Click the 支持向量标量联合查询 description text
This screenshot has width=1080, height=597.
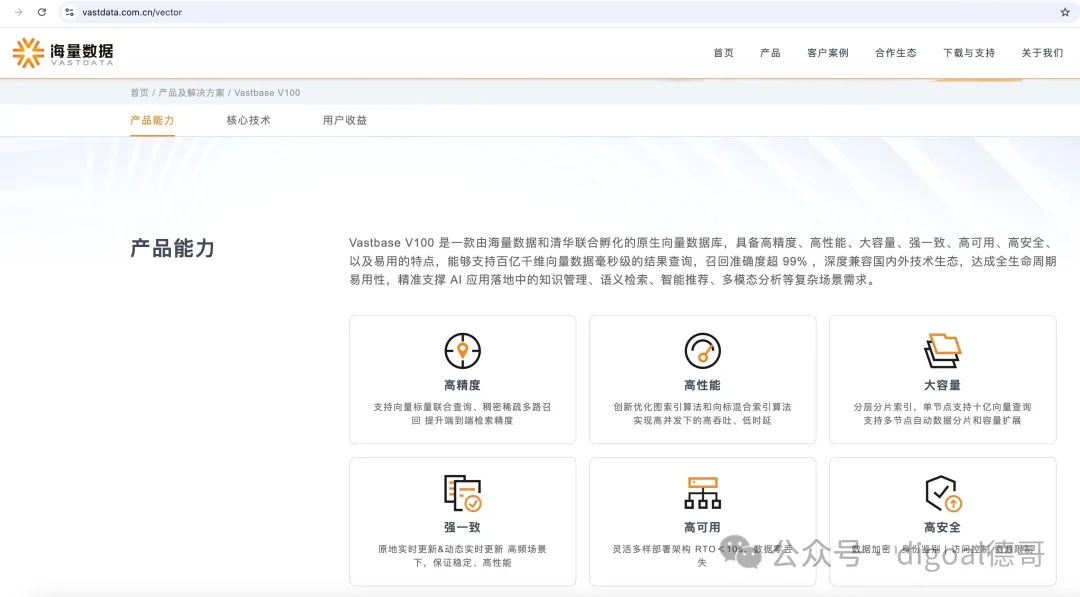(x=462, y=414)
